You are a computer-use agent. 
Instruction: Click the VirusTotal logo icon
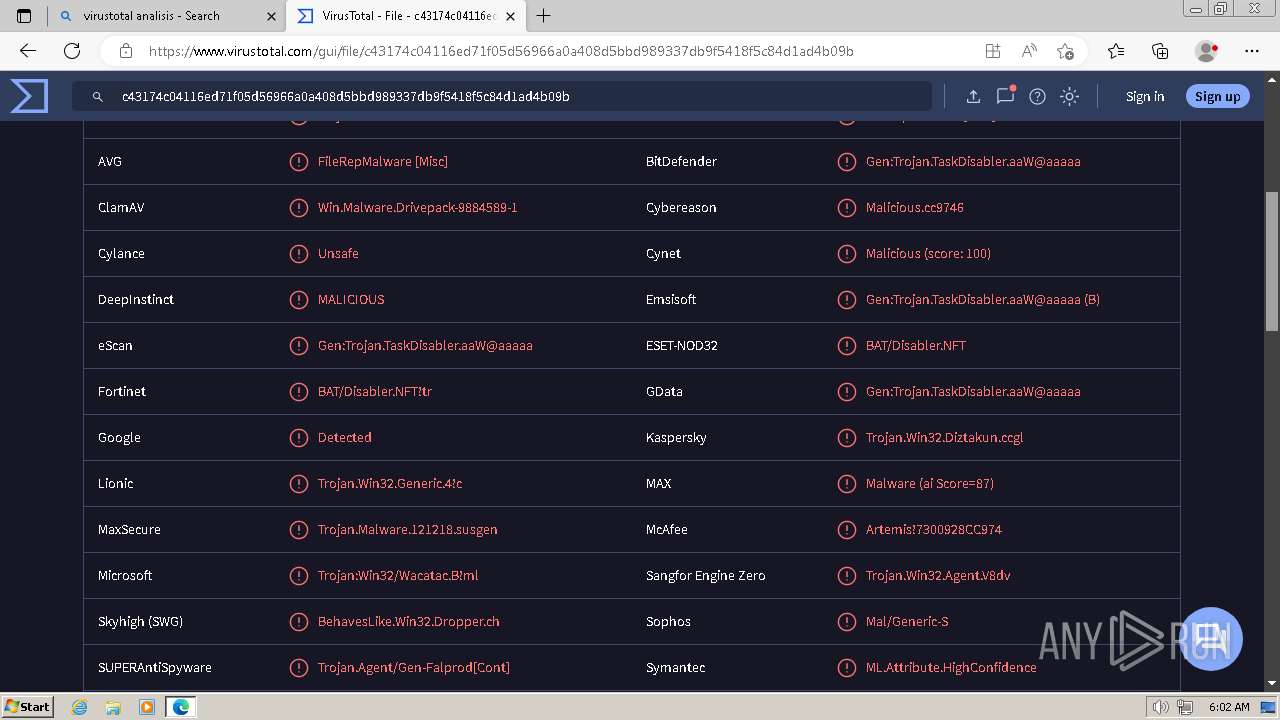29,96
